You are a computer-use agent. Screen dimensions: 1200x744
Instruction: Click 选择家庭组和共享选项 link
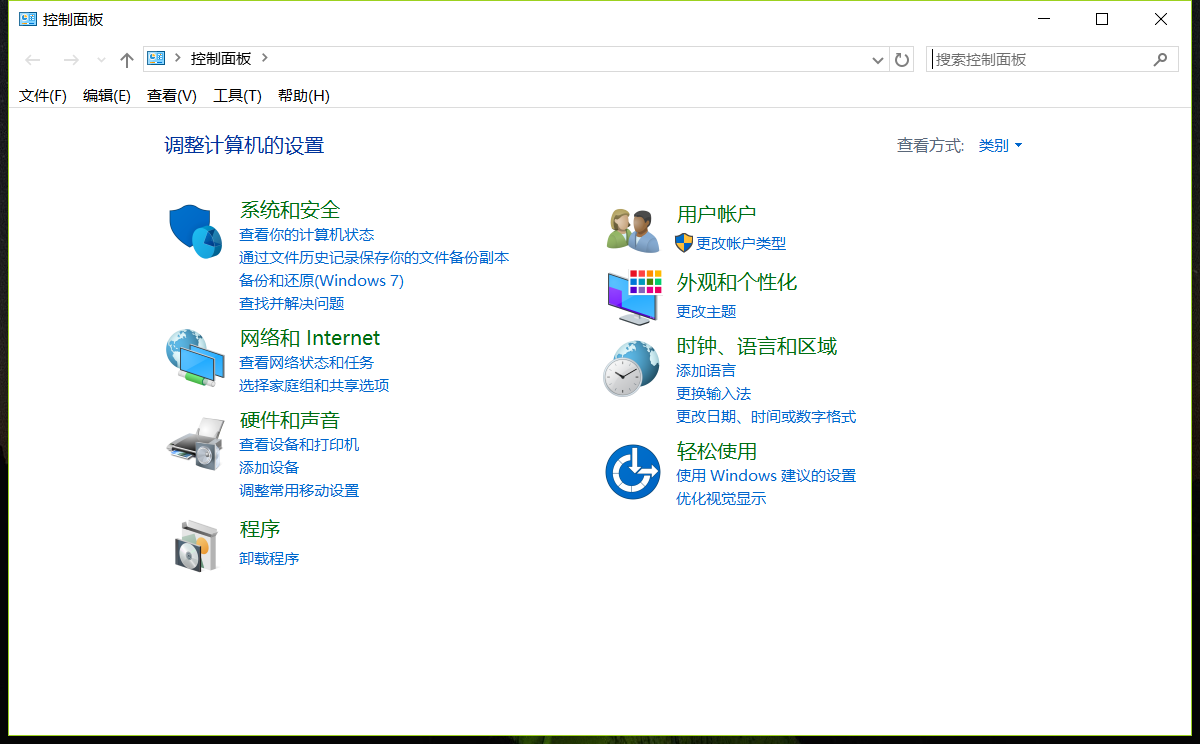pos(314,386)
